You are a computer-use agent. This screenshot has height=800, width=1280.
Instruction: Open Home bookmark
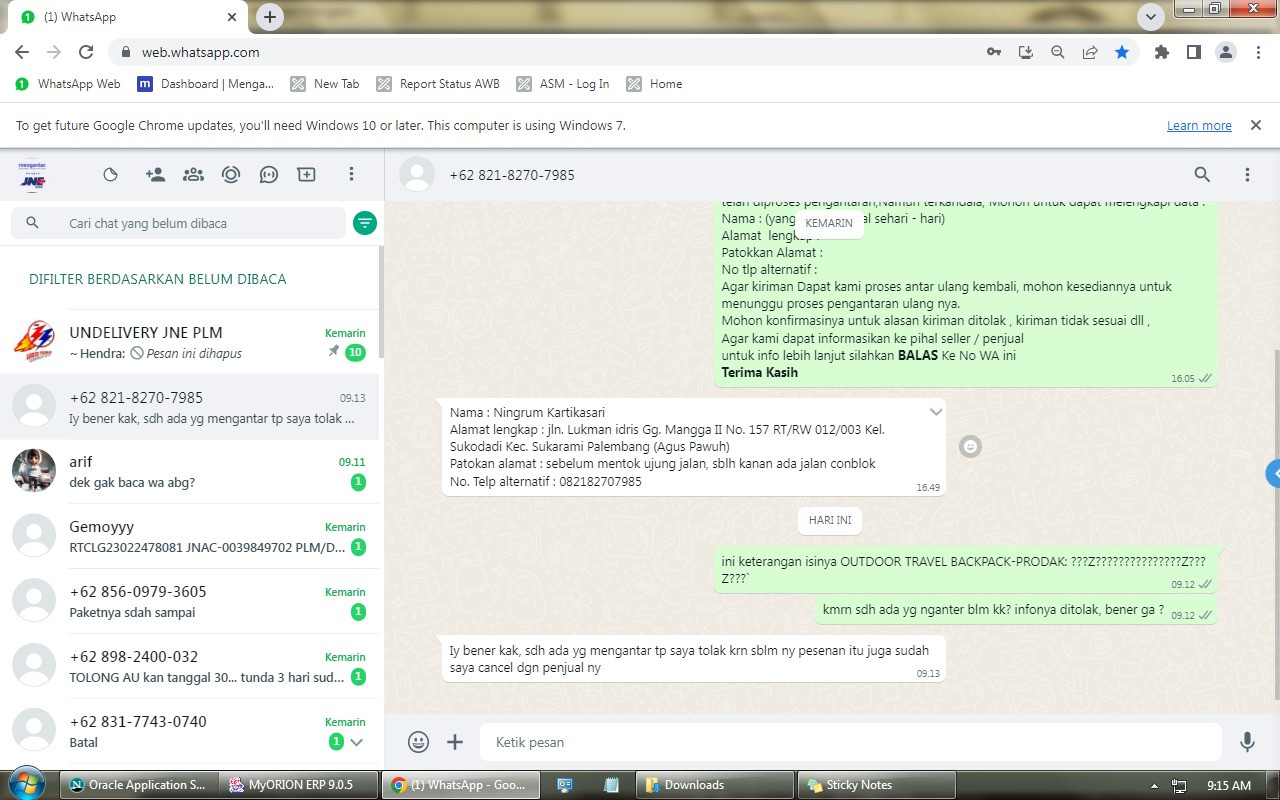654,84
